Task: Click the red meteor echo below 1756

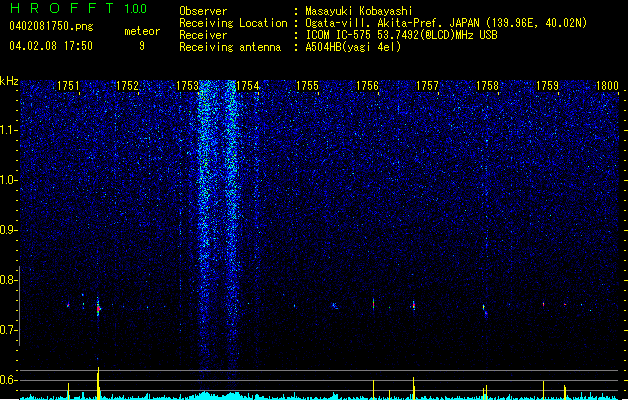Action: [x=373, y=304]
